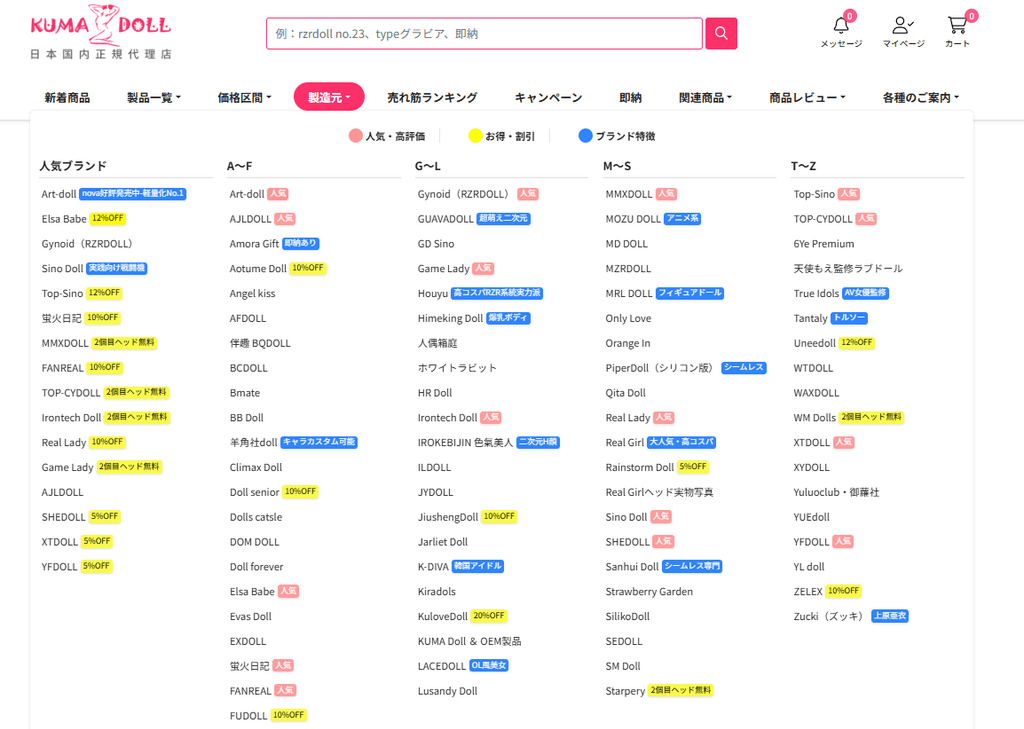Screen dimensions: 1024x729
Task: Open Elsa Babe in 人気ブランド column
Action: tap(64, 219)
